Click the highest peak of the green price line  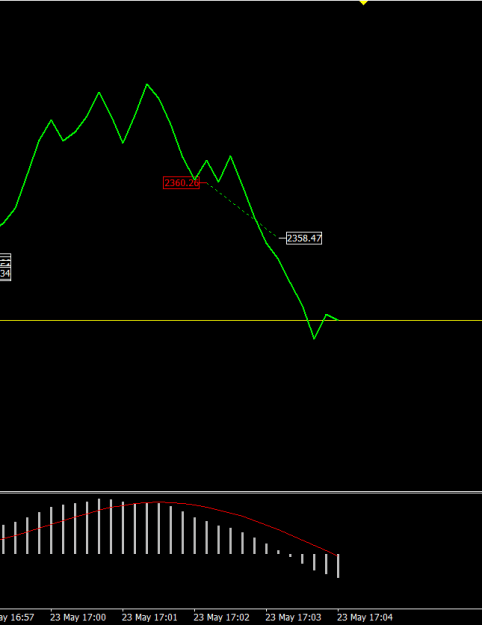point(147,84)
